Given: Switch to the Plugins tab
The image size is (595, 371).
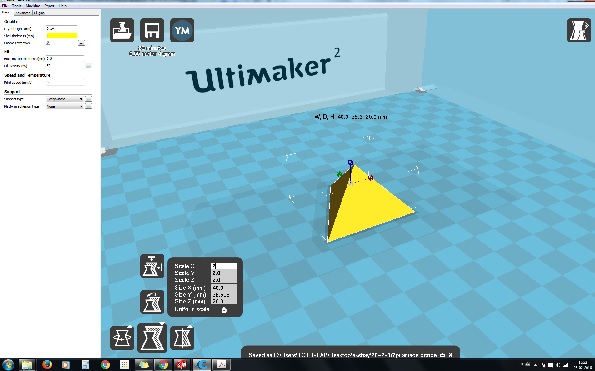Looking at the screenshot, I should pyautogui.click(x=39, y=13).
